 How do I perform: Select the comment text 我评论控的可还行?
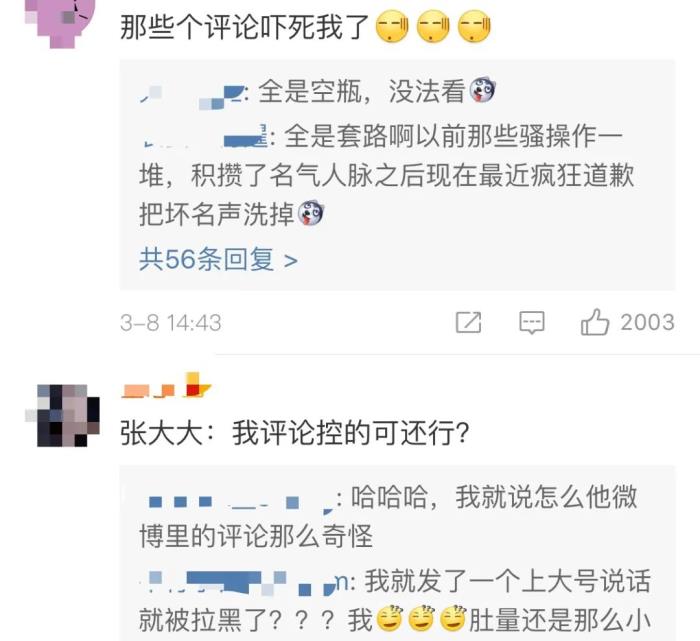[x=351, y=433]
